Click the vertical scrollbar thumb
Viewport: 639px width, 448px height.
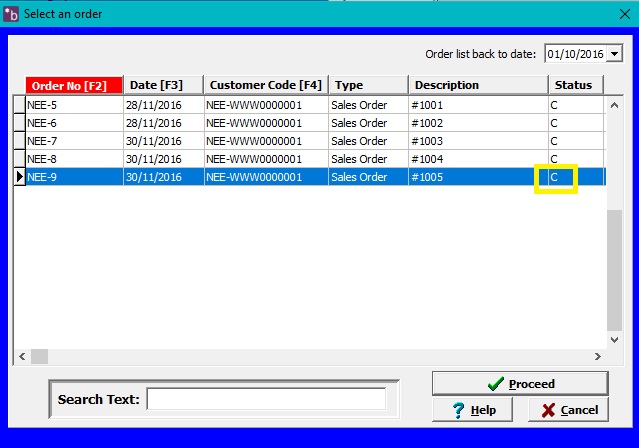coord(615,270)
